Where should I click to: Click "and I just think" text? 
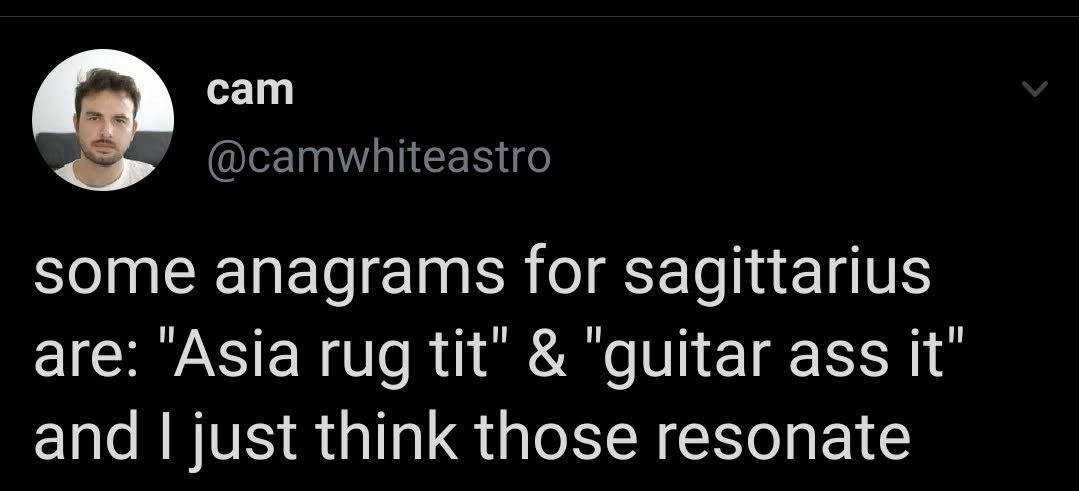(246, 441)
